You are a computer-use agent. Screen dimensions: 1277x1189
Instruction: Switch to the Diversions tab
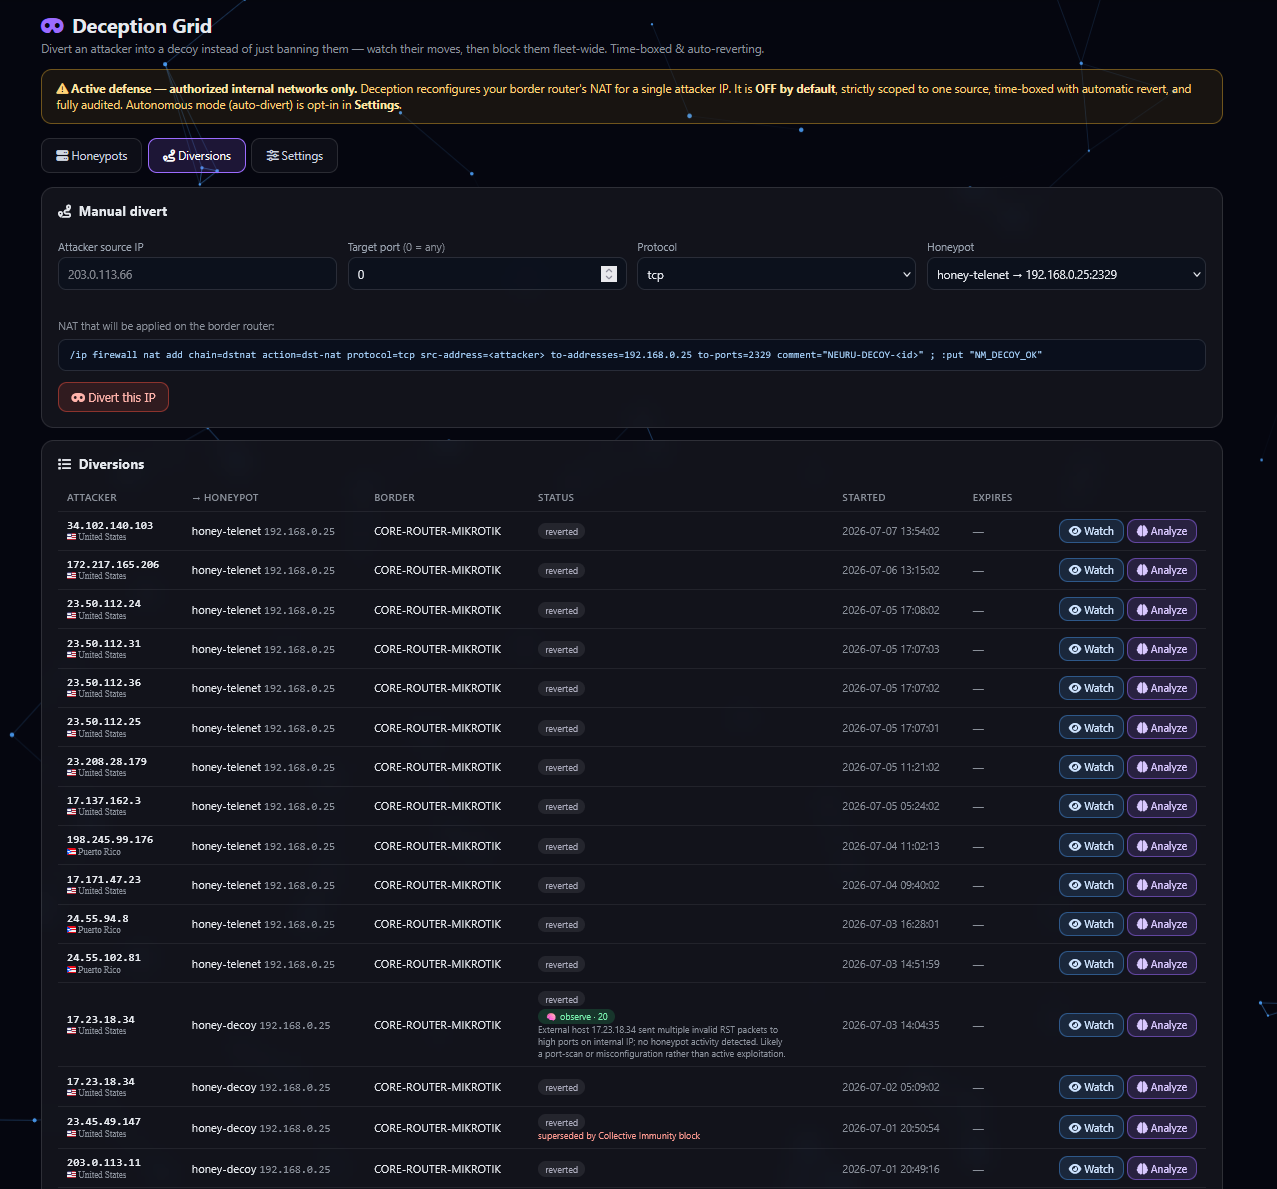pos(197,156)
